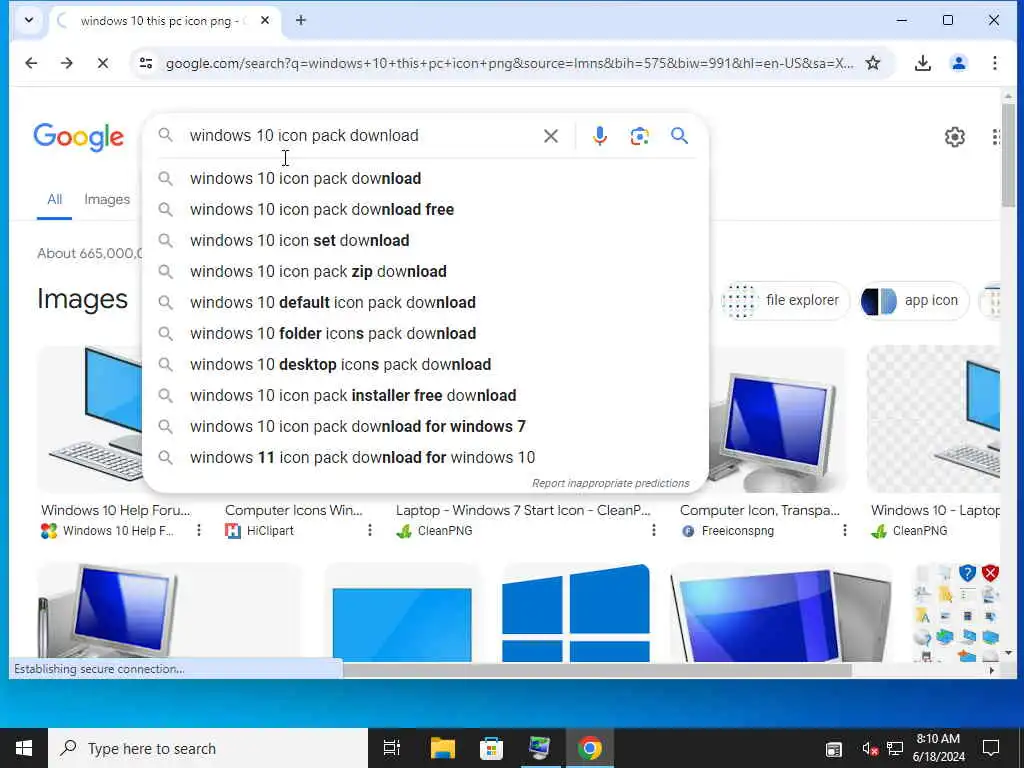The height and width of the screenshot is (768, 1024).
Task: Open 'Computer Icon, Transpa...' Freeiconspng result
Action: click(x=760, y=510)
